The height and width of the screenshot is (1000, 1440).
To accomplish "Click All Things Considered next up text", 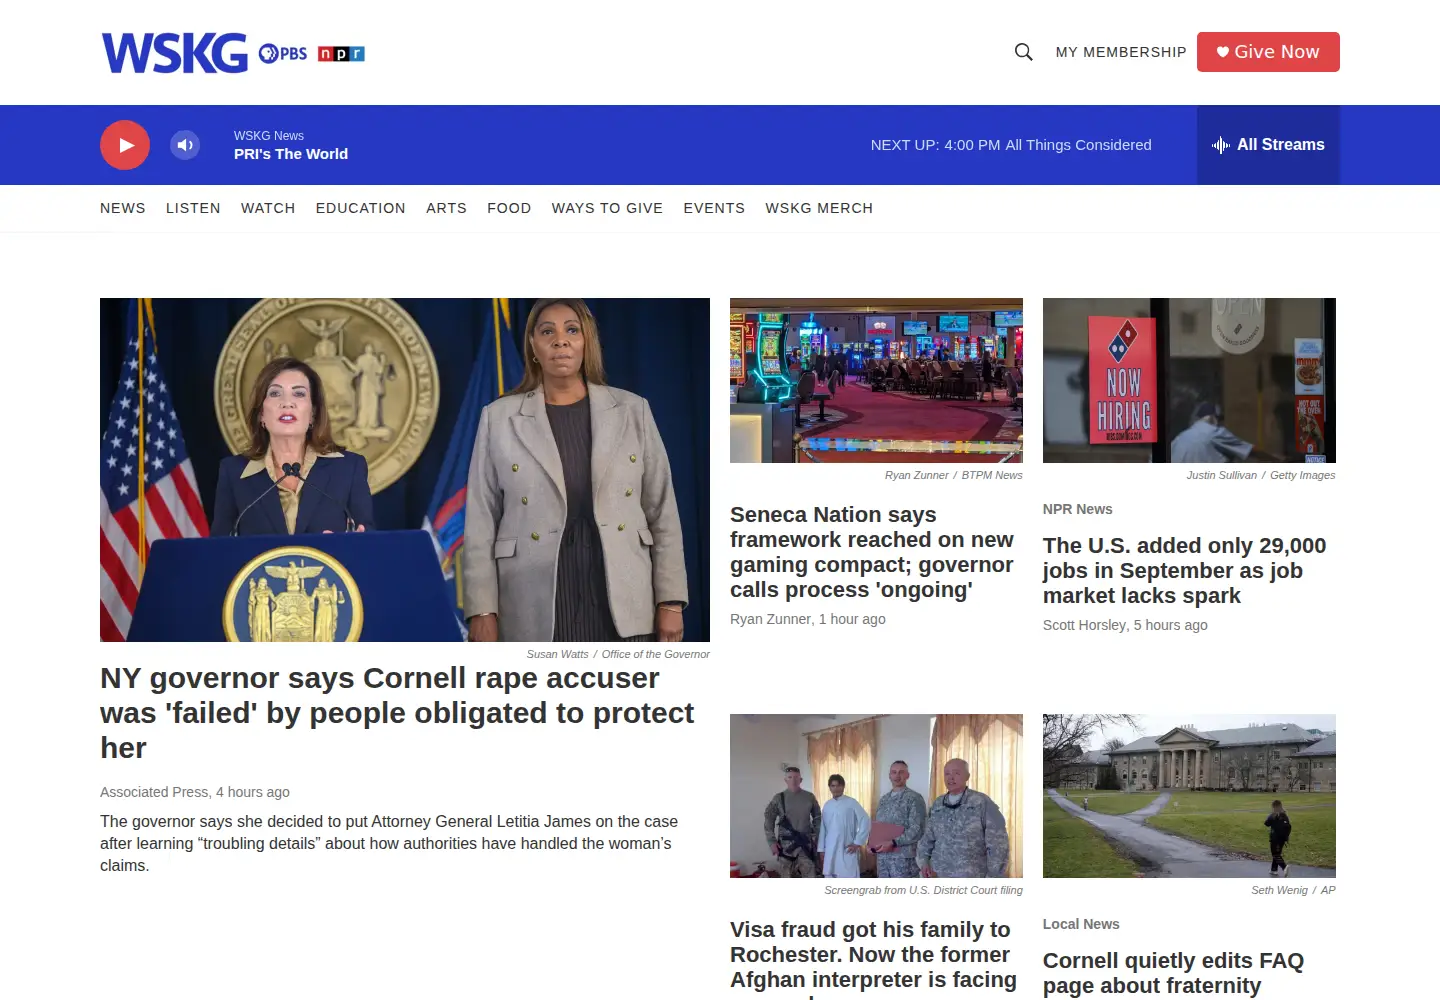I will (x=1078, y=145).
